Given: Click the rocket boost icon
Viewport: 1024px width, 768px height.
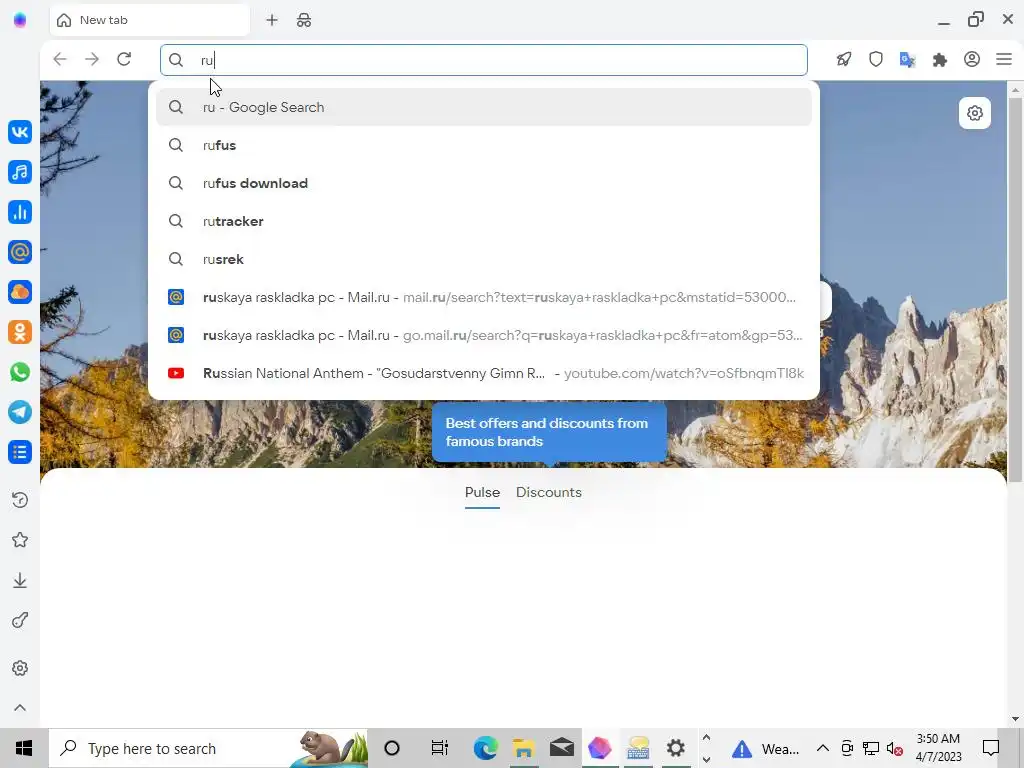Looking at the screenshot, I should (x=844, y=59).
